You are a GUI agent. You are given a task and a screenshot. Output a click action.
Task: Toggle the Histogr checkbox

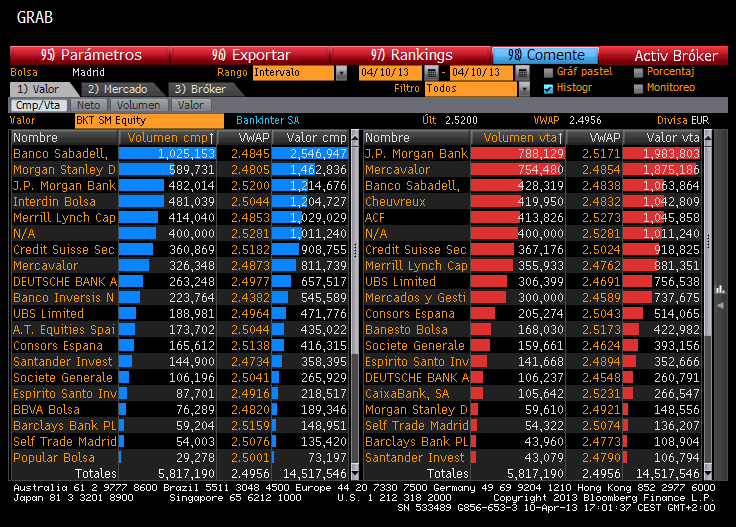pos(548,89)
